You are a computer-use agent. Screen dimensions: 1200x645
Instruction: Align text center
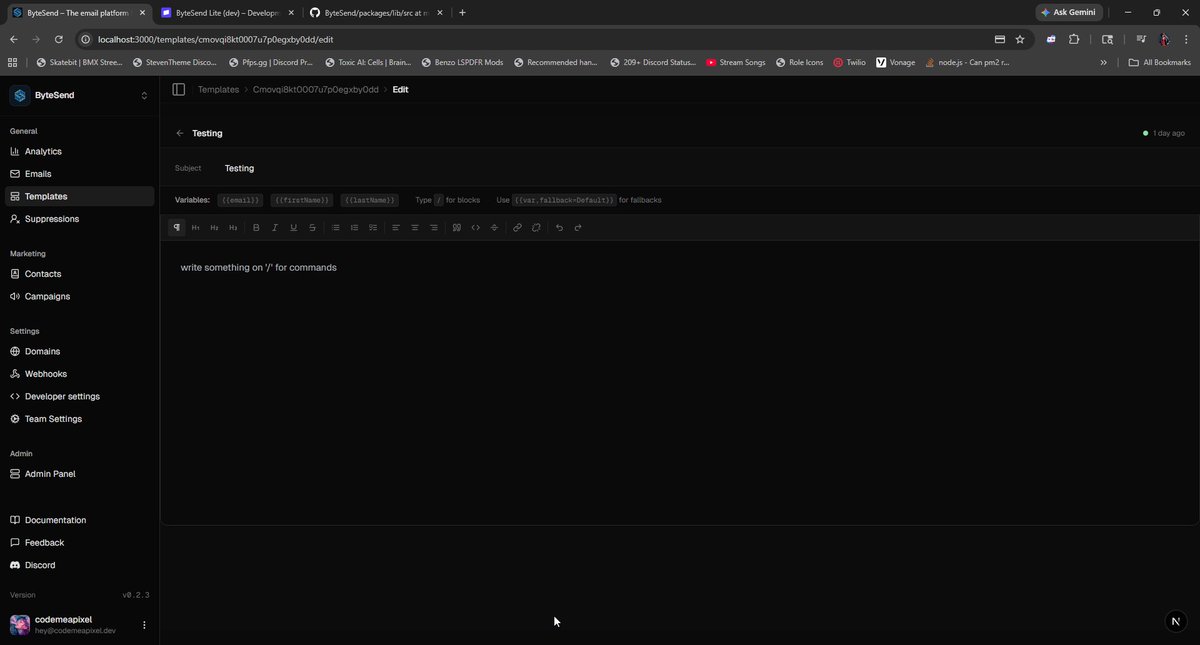415,227
